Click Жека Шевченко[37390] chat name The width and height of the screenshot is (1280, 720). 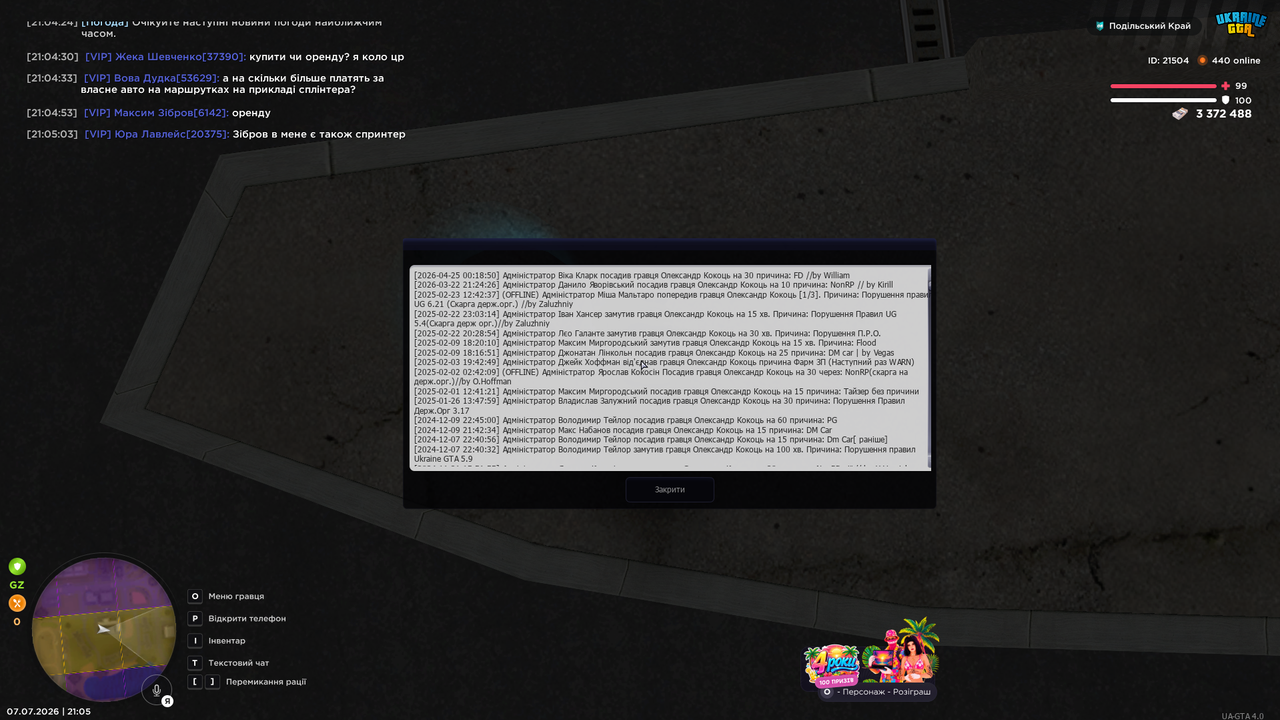point(180,57)
